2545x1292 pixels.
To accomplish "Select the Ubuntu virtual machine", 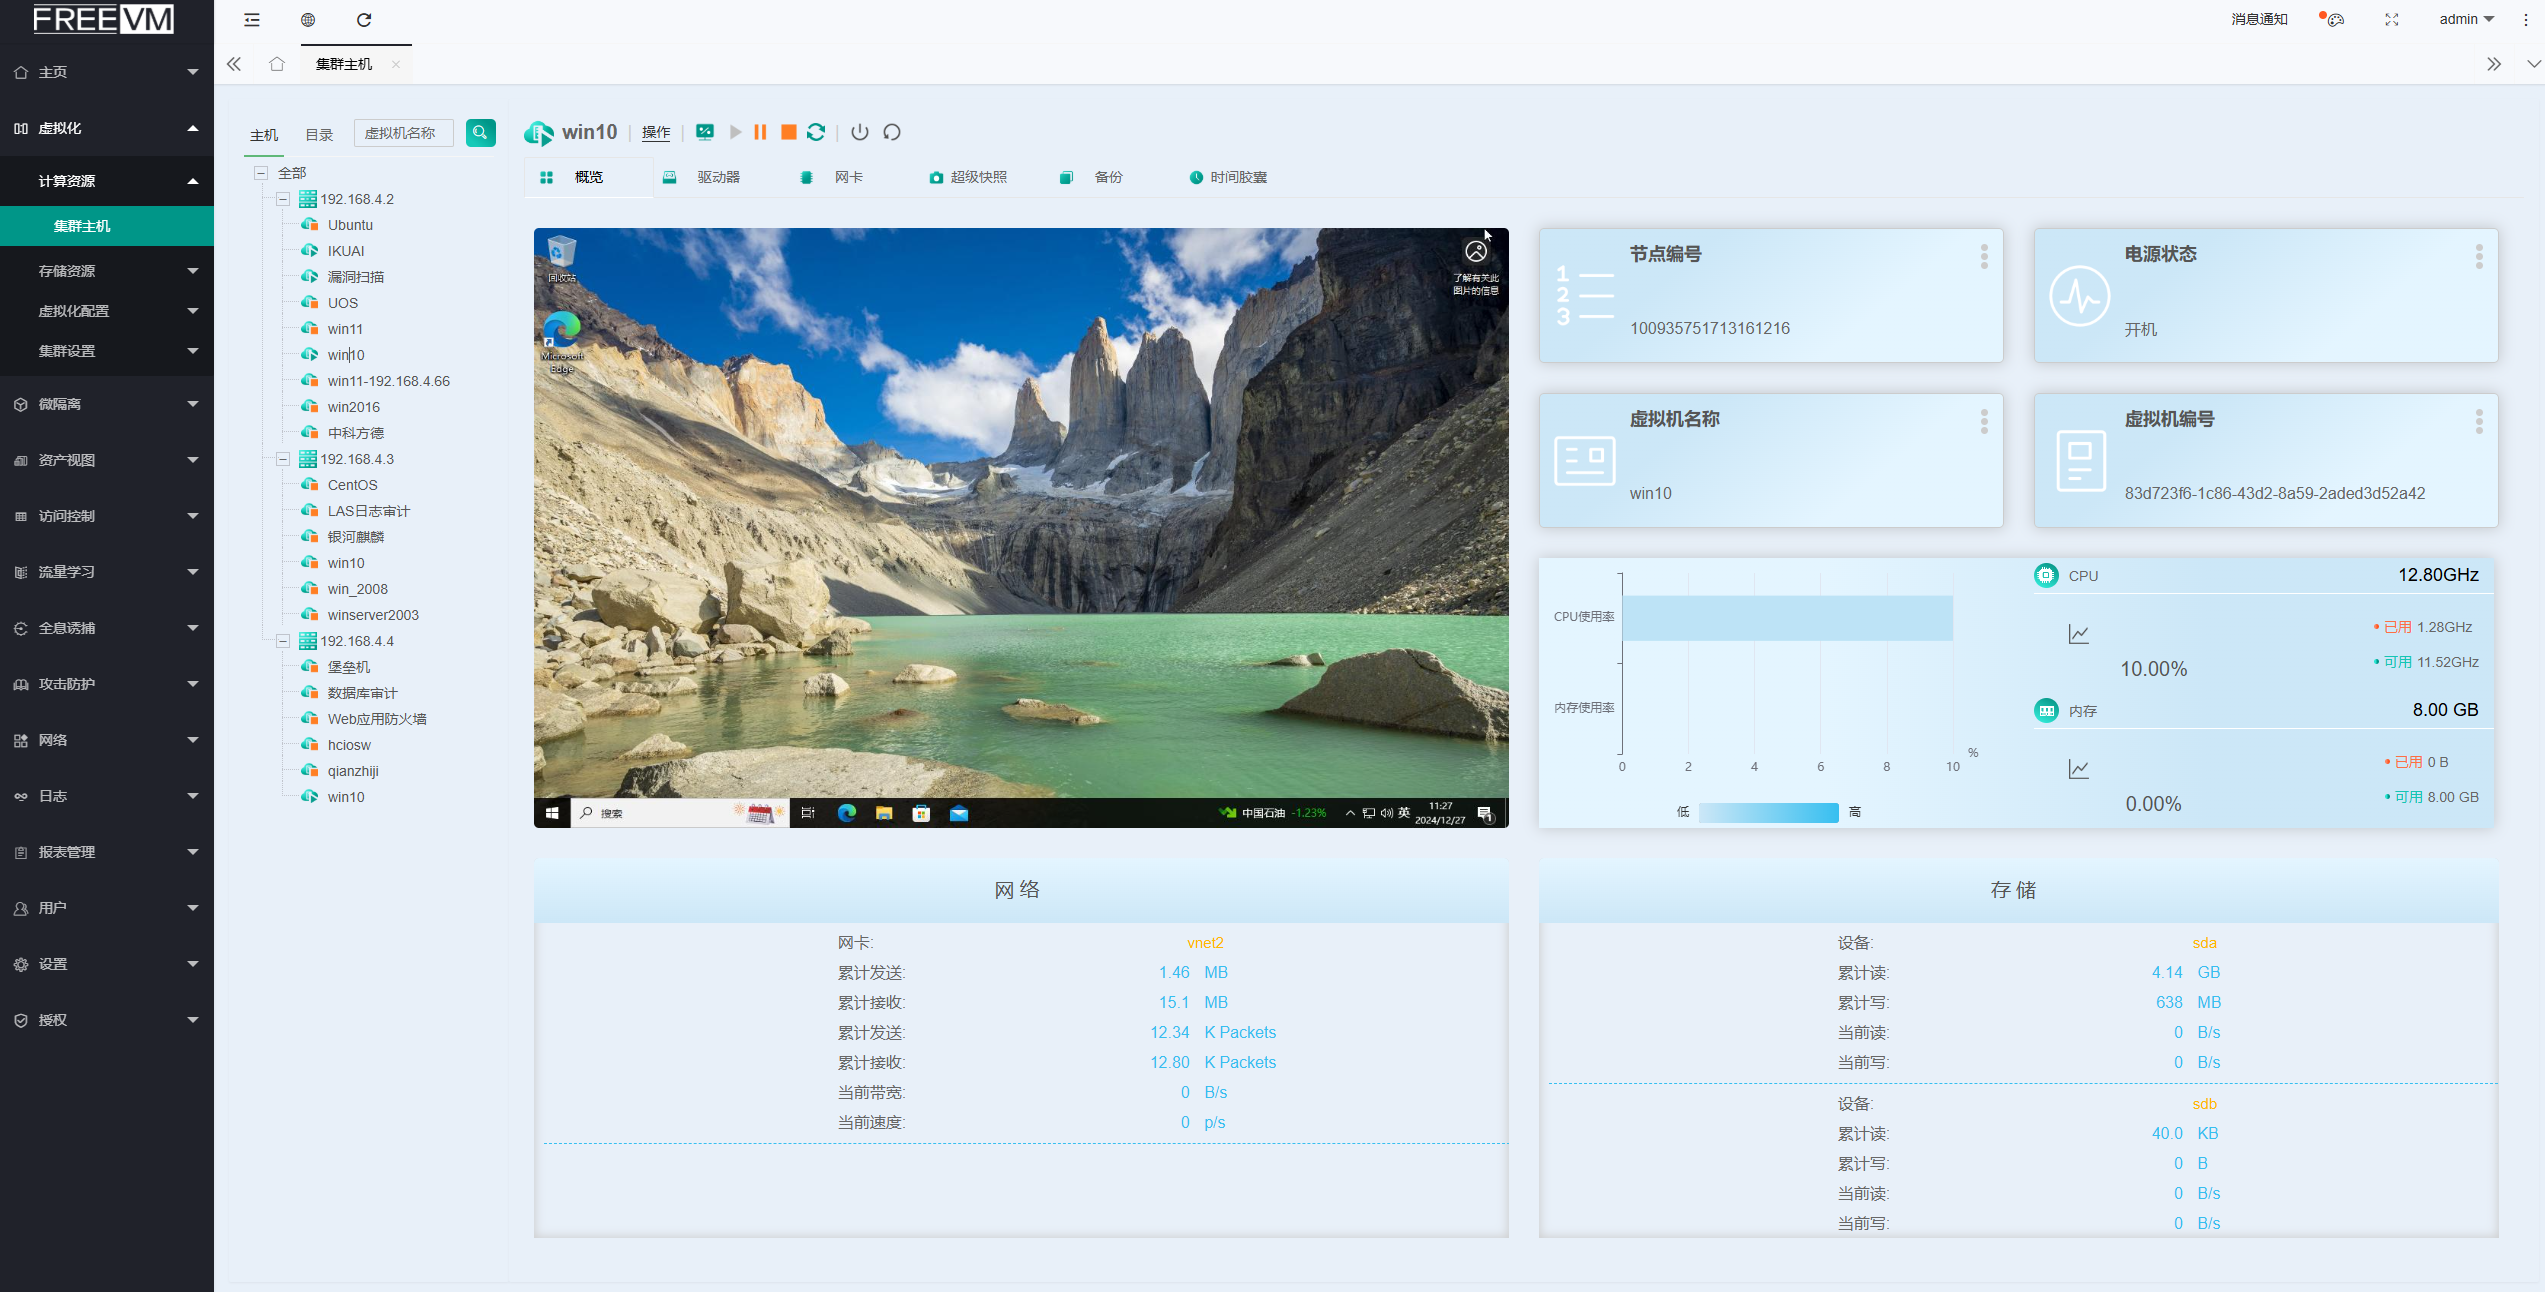I will click(350, 225).
